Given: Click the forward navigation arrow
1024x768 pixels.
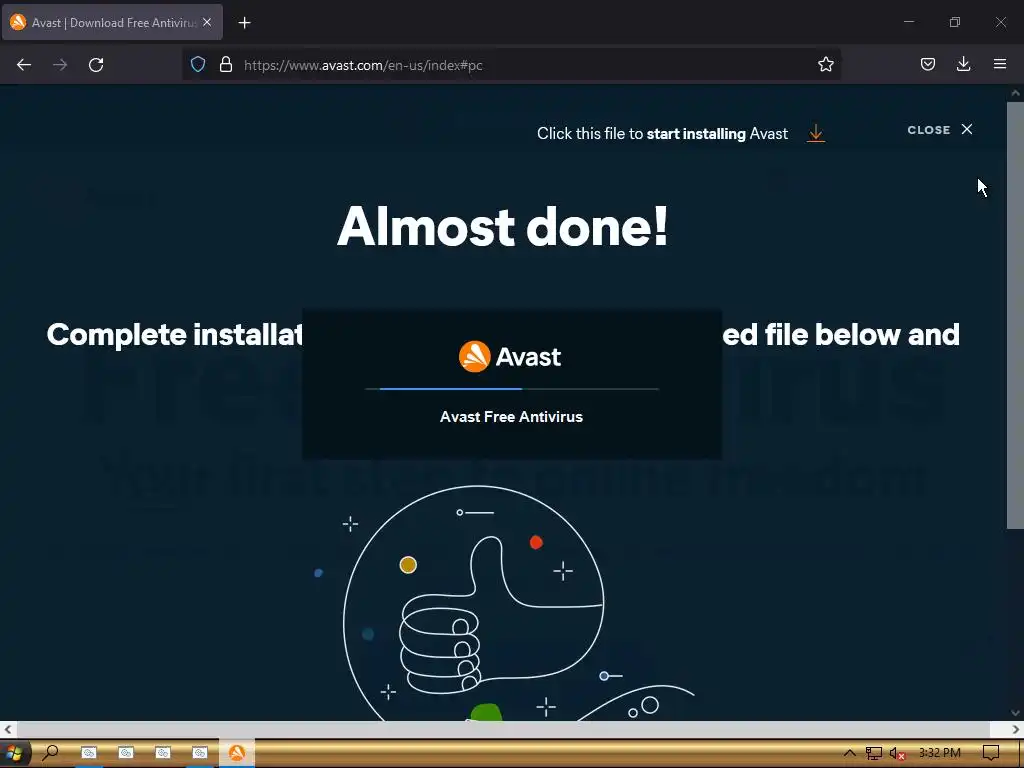Looking at the screenshot, I should tap(60, 65).
